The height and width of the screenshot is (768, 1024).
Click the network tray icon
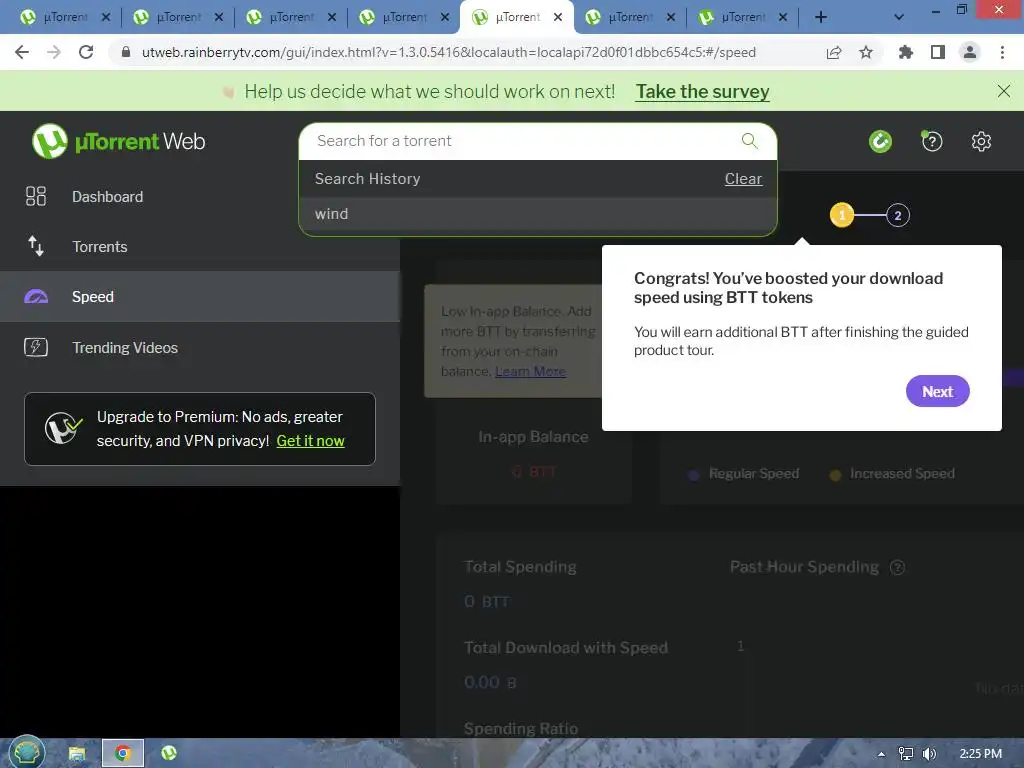(x=905, y=754)
